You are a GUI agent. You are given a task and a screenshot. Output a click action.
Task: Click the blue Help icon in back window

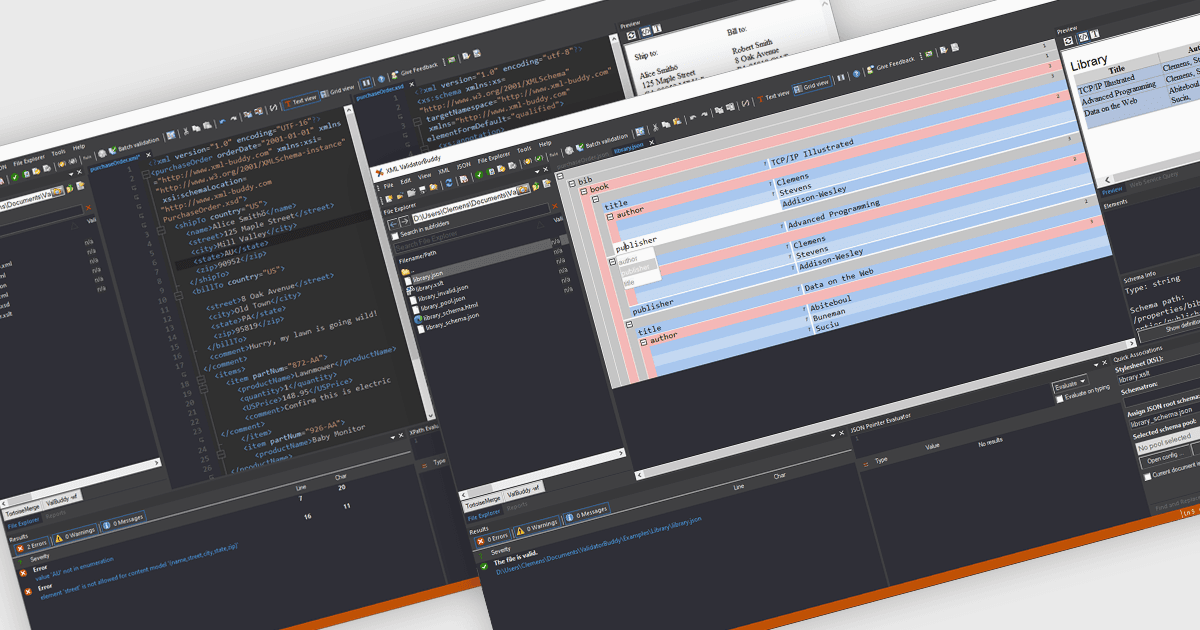point(381,79)
